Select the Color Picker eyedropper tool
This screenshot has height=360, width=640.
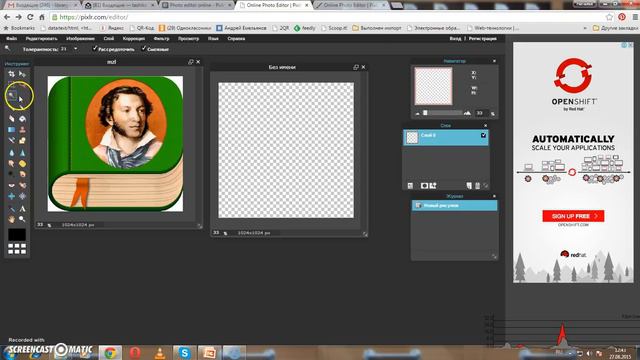pos(11,209)
